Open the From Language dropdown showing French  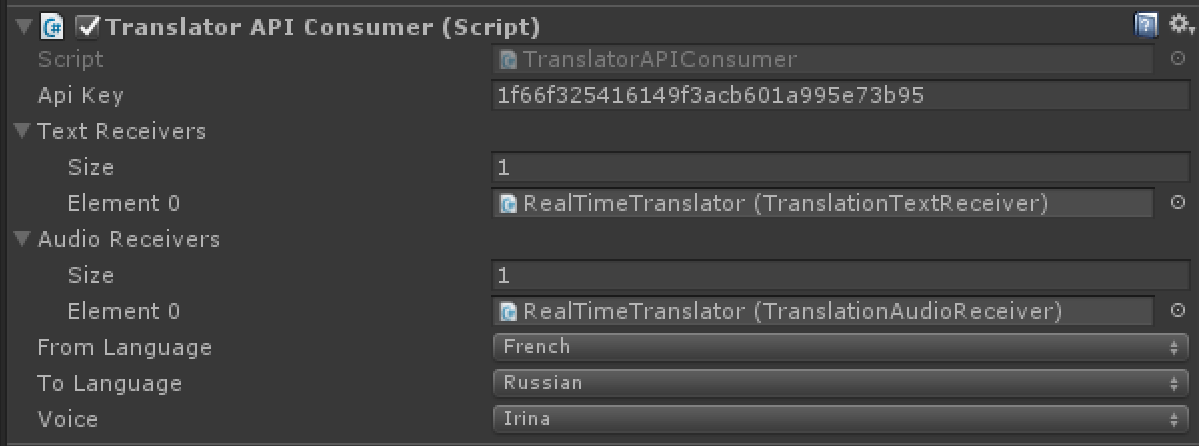click(840, 347)
